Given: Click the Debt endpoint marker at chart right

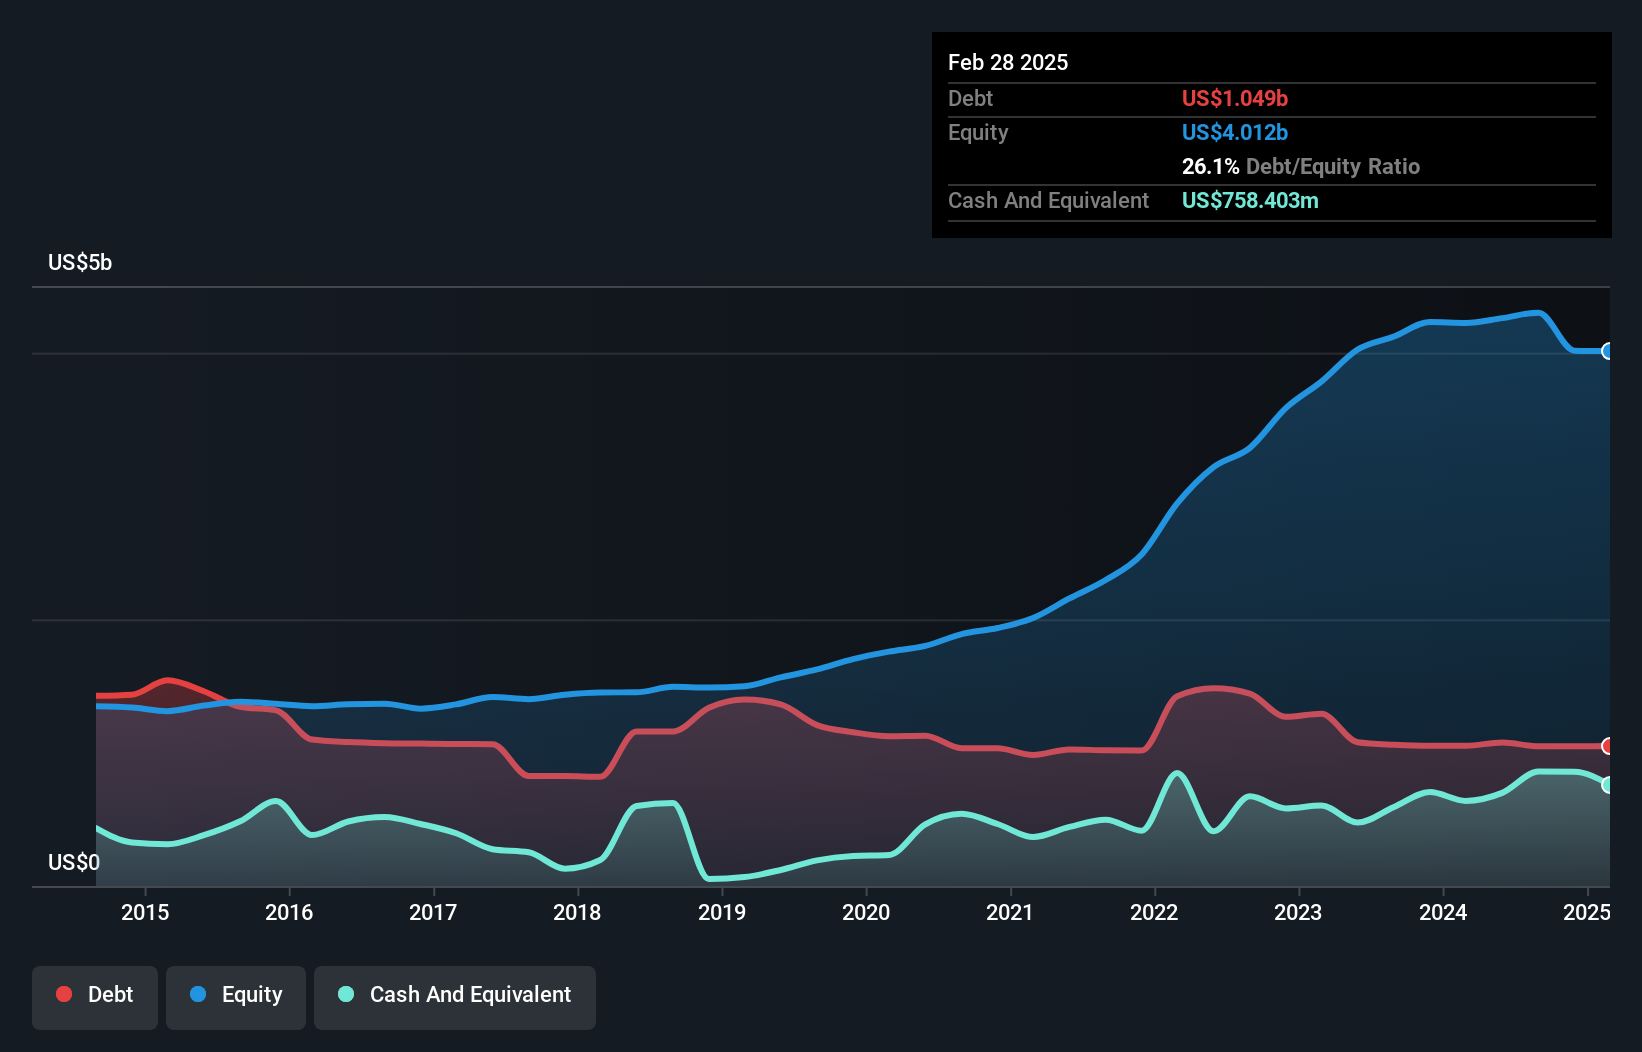Looking at the screenshot, I should click(1608, 747).
